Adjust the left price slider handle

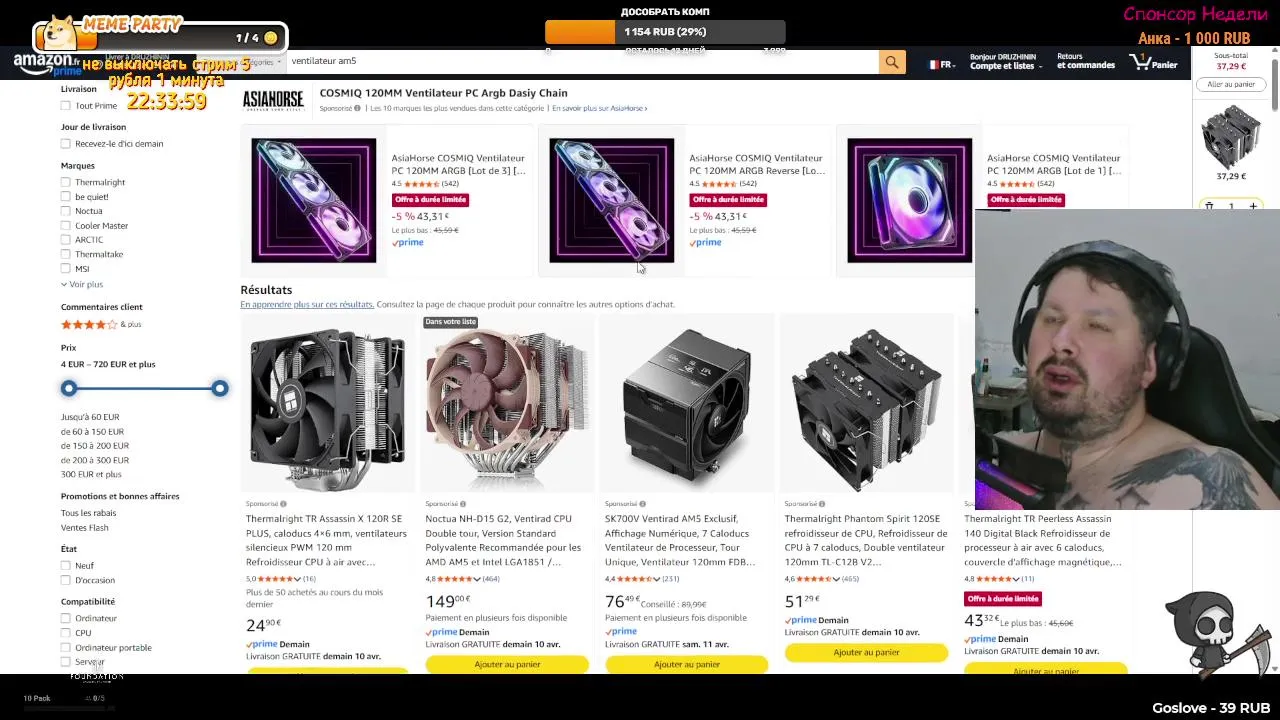69,388
